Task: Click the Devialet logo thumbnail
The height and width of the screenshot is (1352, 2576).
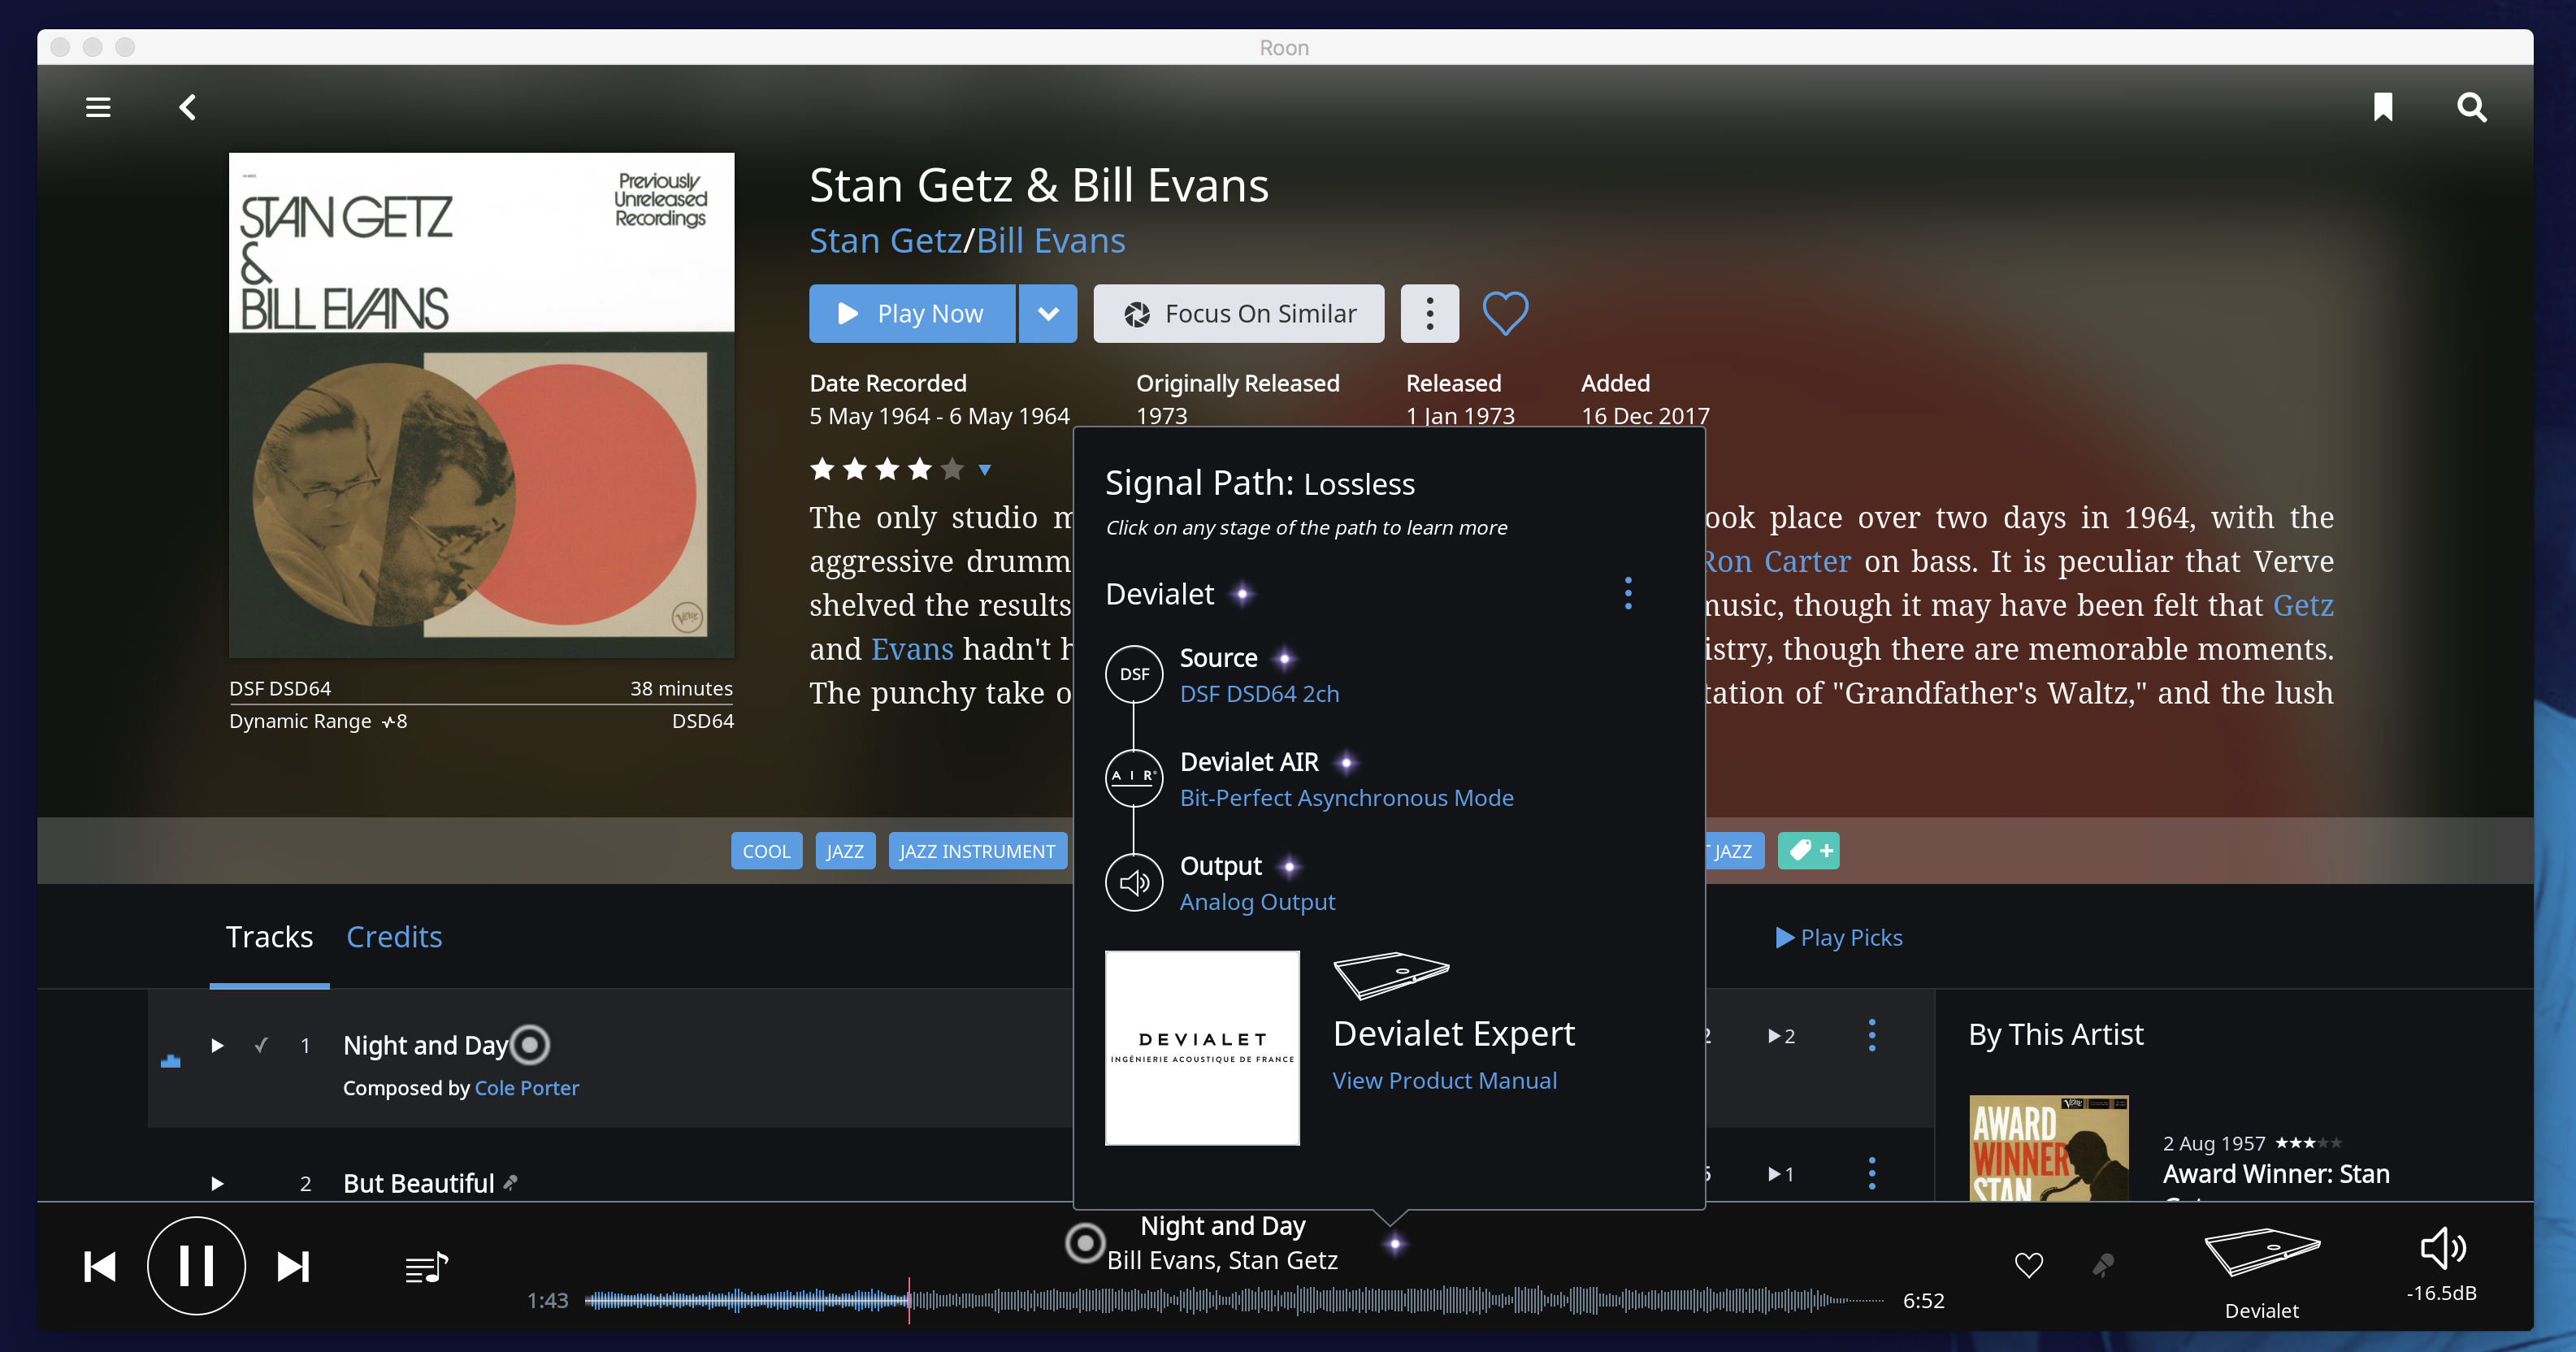Action: [1202, 1048]
